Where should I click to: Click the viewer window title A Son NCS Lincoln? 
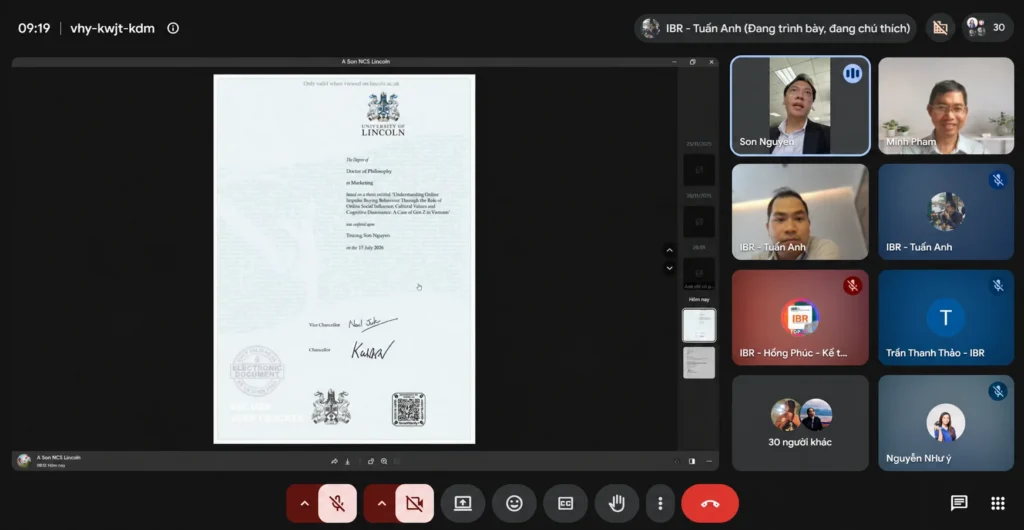tap(366, 61)
